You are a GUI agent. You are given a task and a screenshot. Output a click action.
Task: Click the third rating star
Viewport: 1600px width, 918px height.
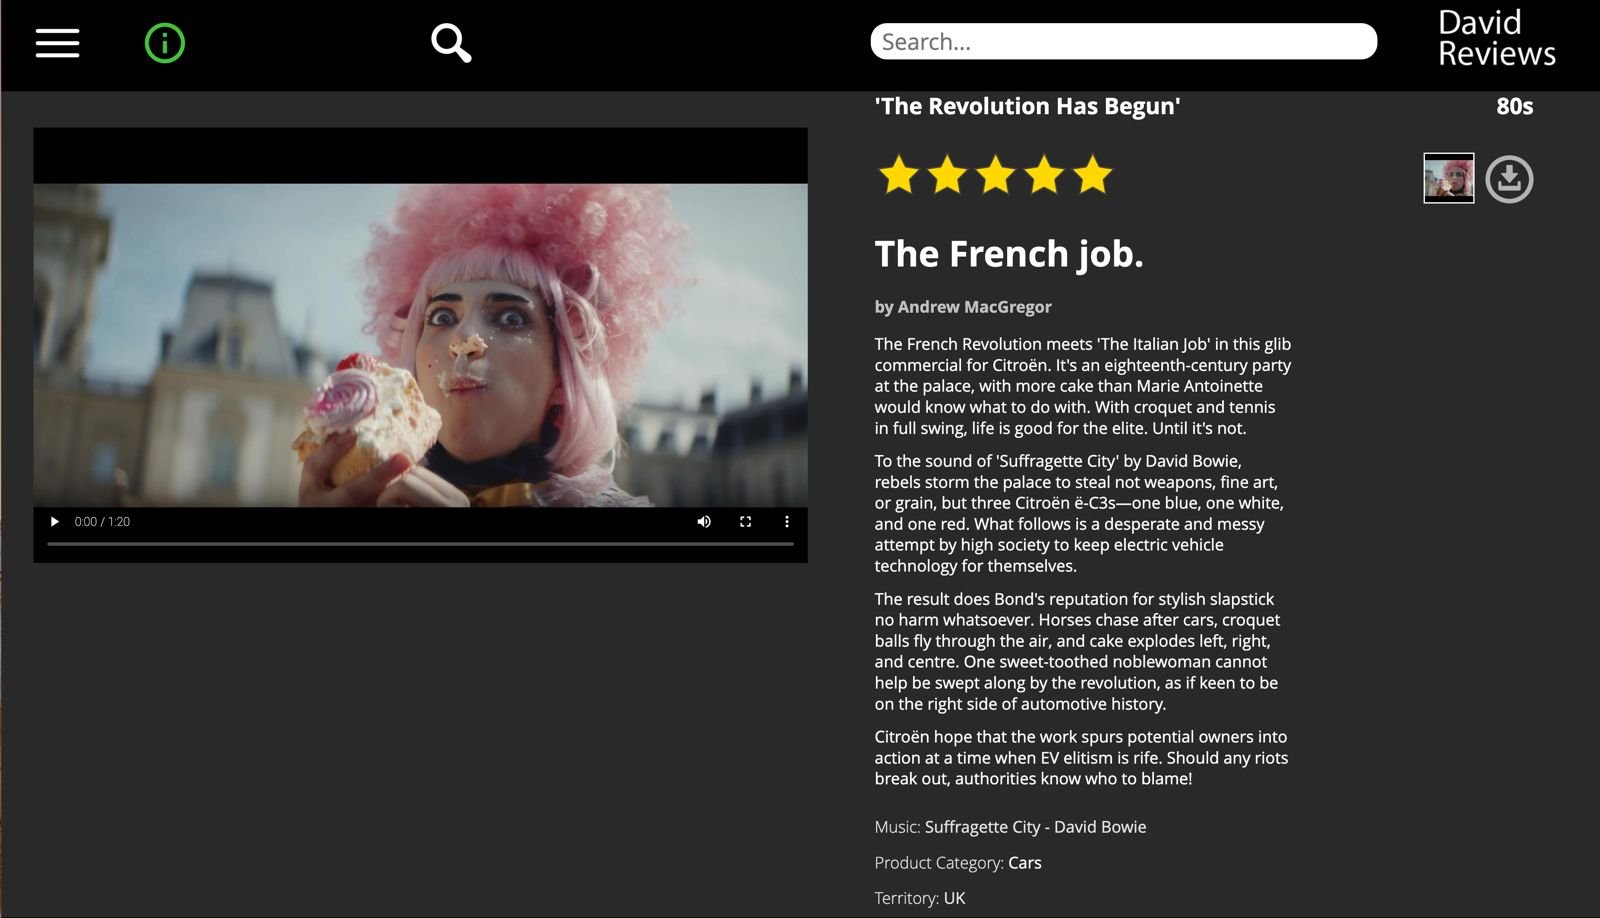[996, 175]
